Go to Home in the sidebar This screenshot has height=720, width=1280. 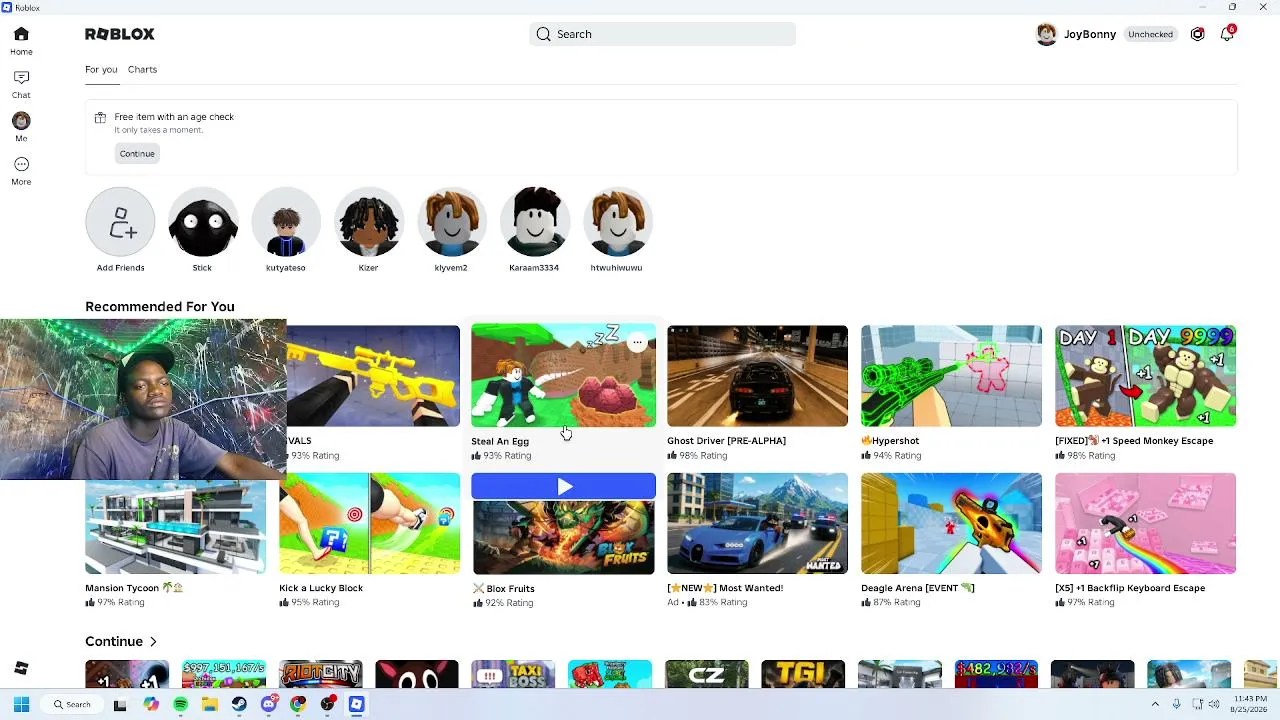coord(21,41)
